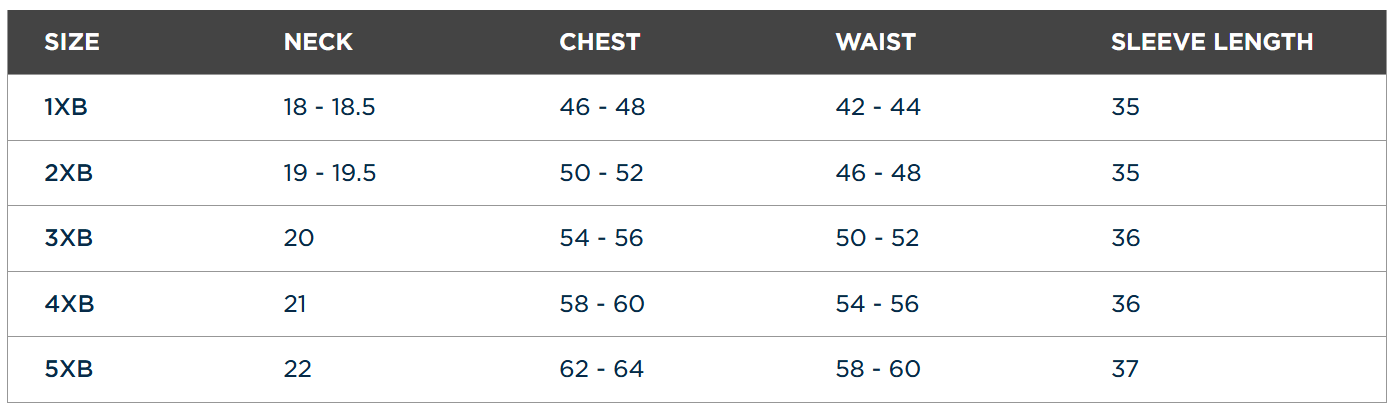Click chest value 46 - 48 for 1XB
This screenshot has height=409, width=1394.
pos(602,107)
